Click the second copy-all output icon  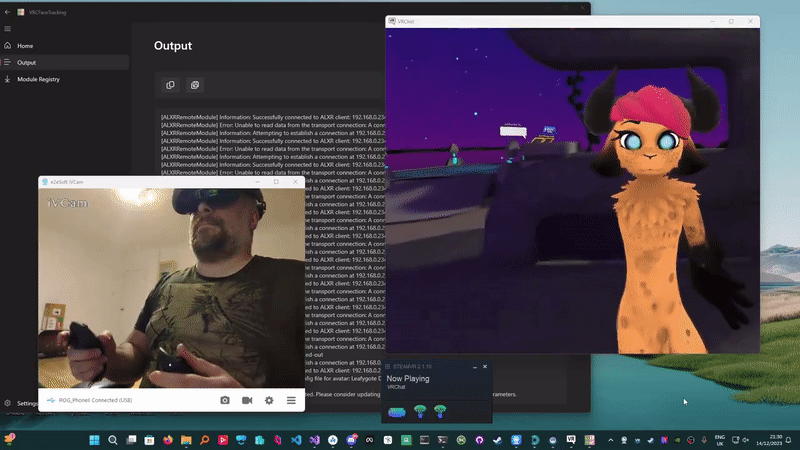tap(194, 85)
